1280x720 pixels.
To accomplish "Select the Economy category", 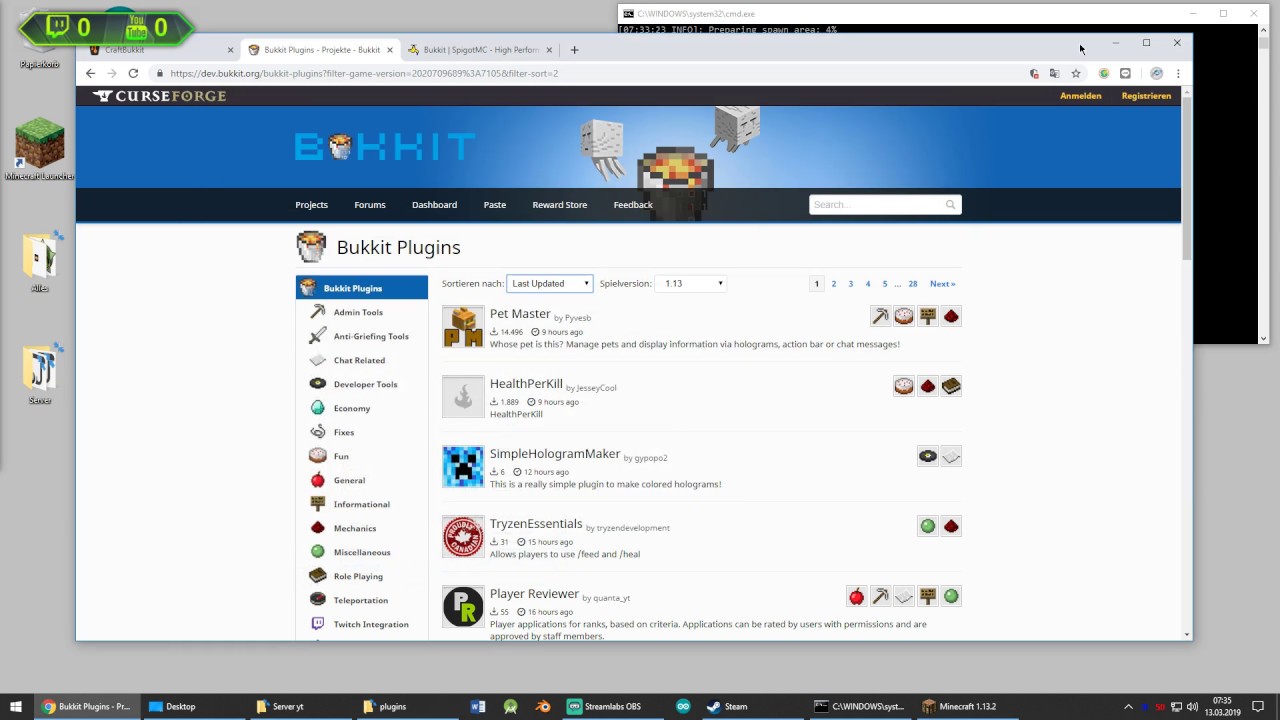I will [351, 408].
